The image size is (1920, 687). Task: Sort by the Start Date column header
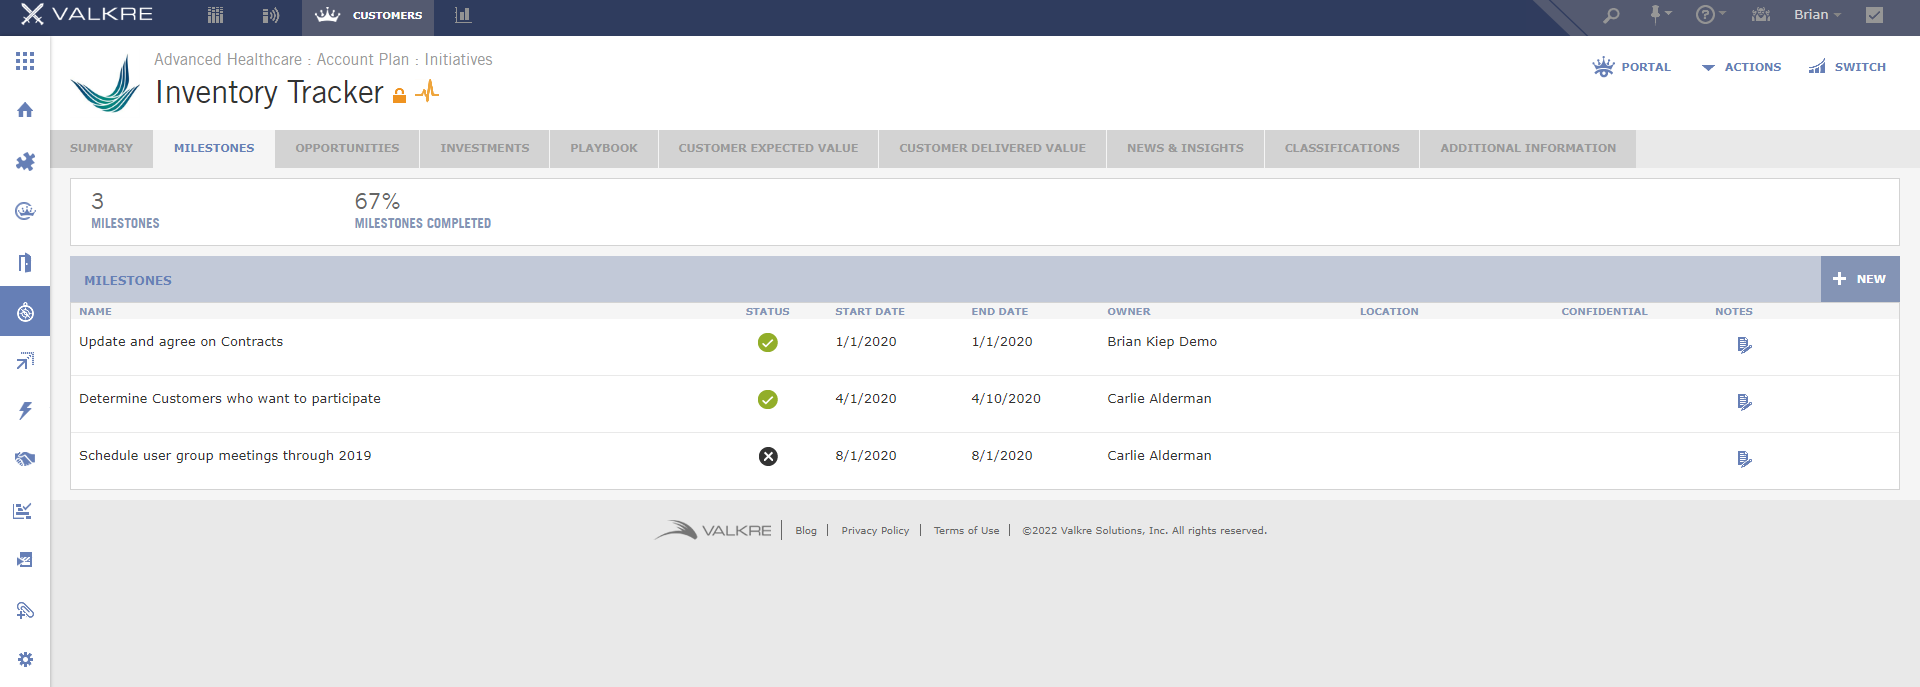(x=870, y=312)
